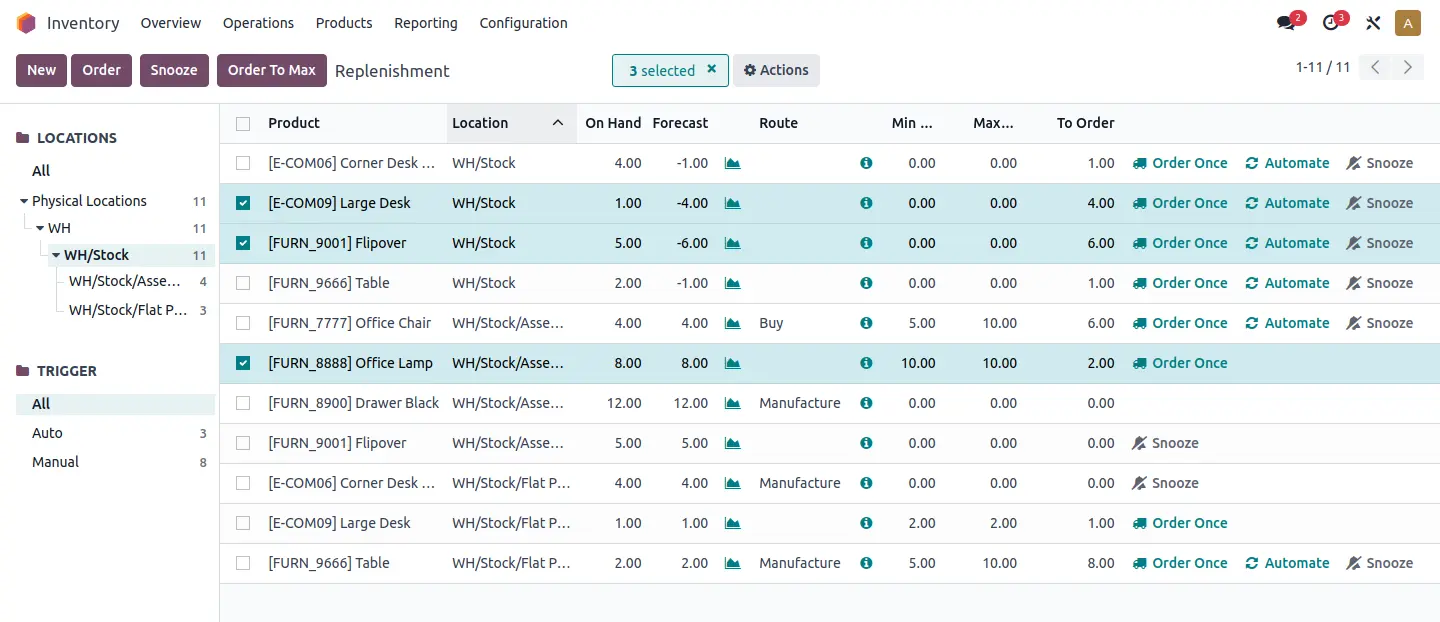Click the debug tools wrench icon

[1373, 23]
